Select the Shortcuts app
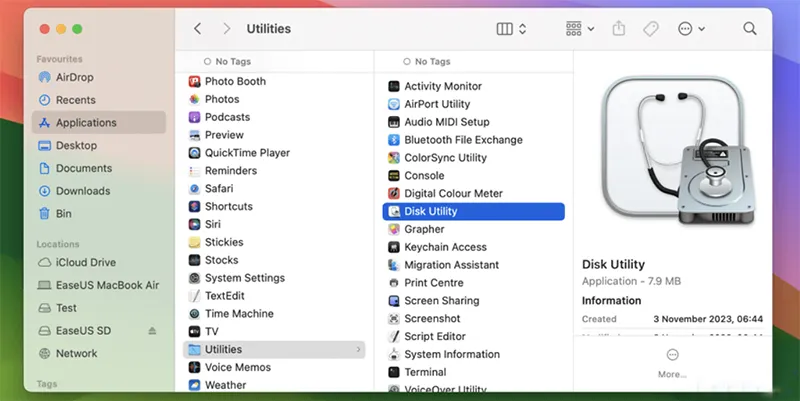This screenshot has height=401, width=800. (274, 206)
